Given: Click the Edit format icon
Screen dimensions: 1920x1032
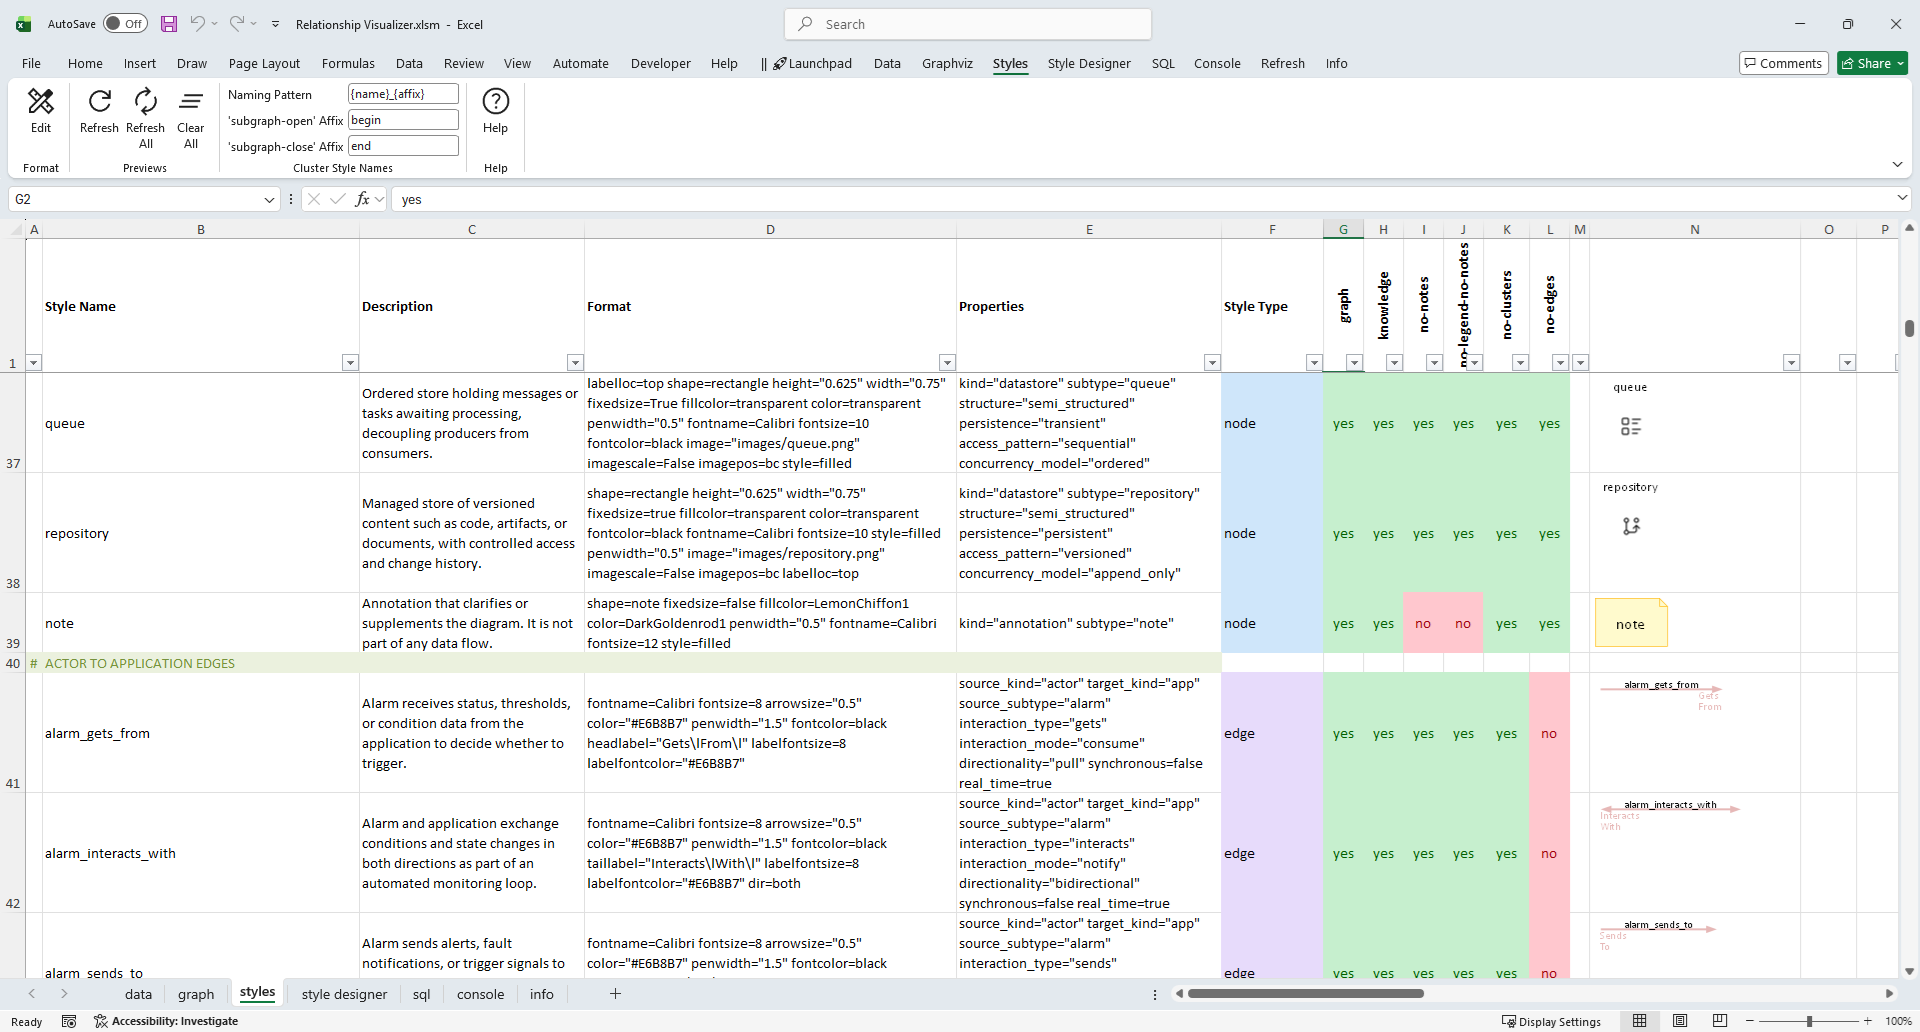Looking at the screenshot, I should coord(41,101).
